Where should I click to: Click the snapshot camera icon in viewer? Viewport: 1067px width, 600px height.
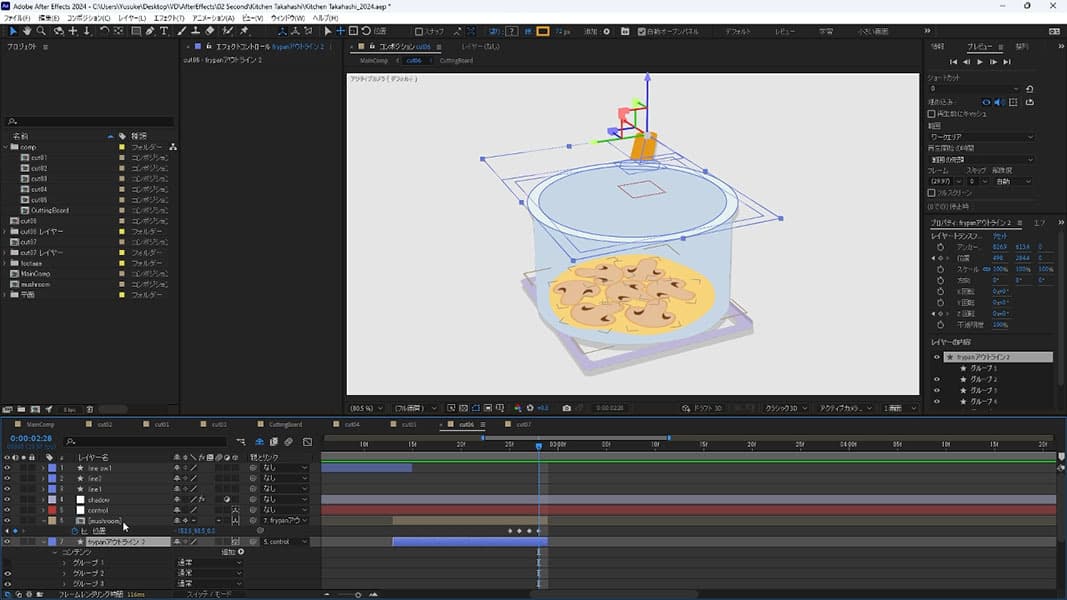(567, 408)
